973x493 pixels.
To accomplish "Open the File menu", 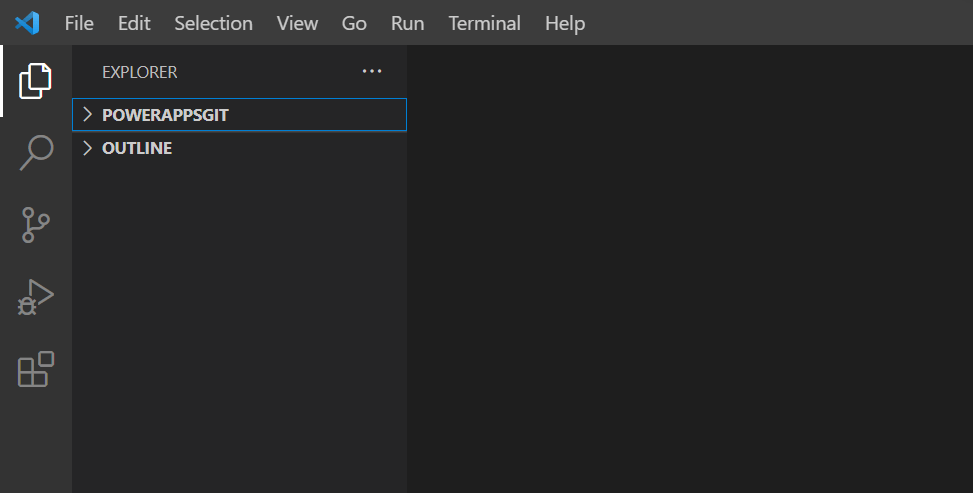I will point(79,23).
